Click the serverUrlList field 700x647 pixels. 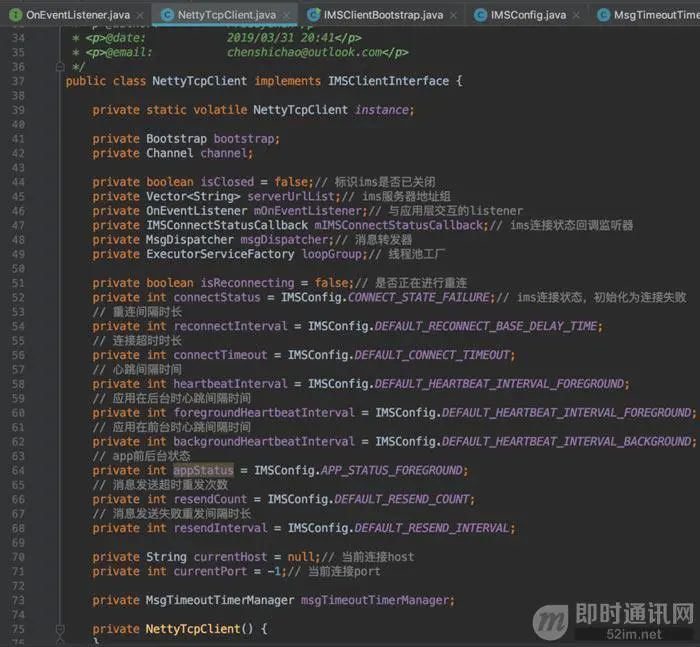[x=291, y=196]
